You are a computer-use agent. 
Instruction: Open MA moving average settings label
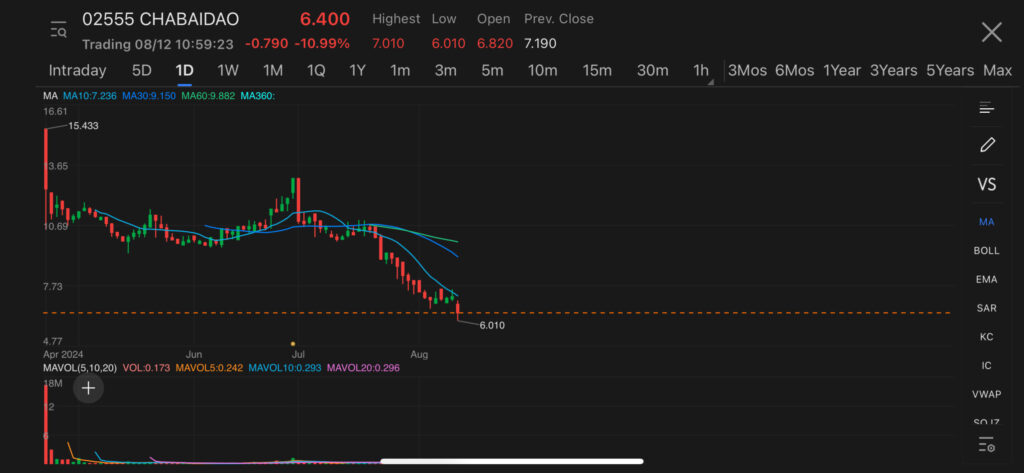tap(50, 96)
